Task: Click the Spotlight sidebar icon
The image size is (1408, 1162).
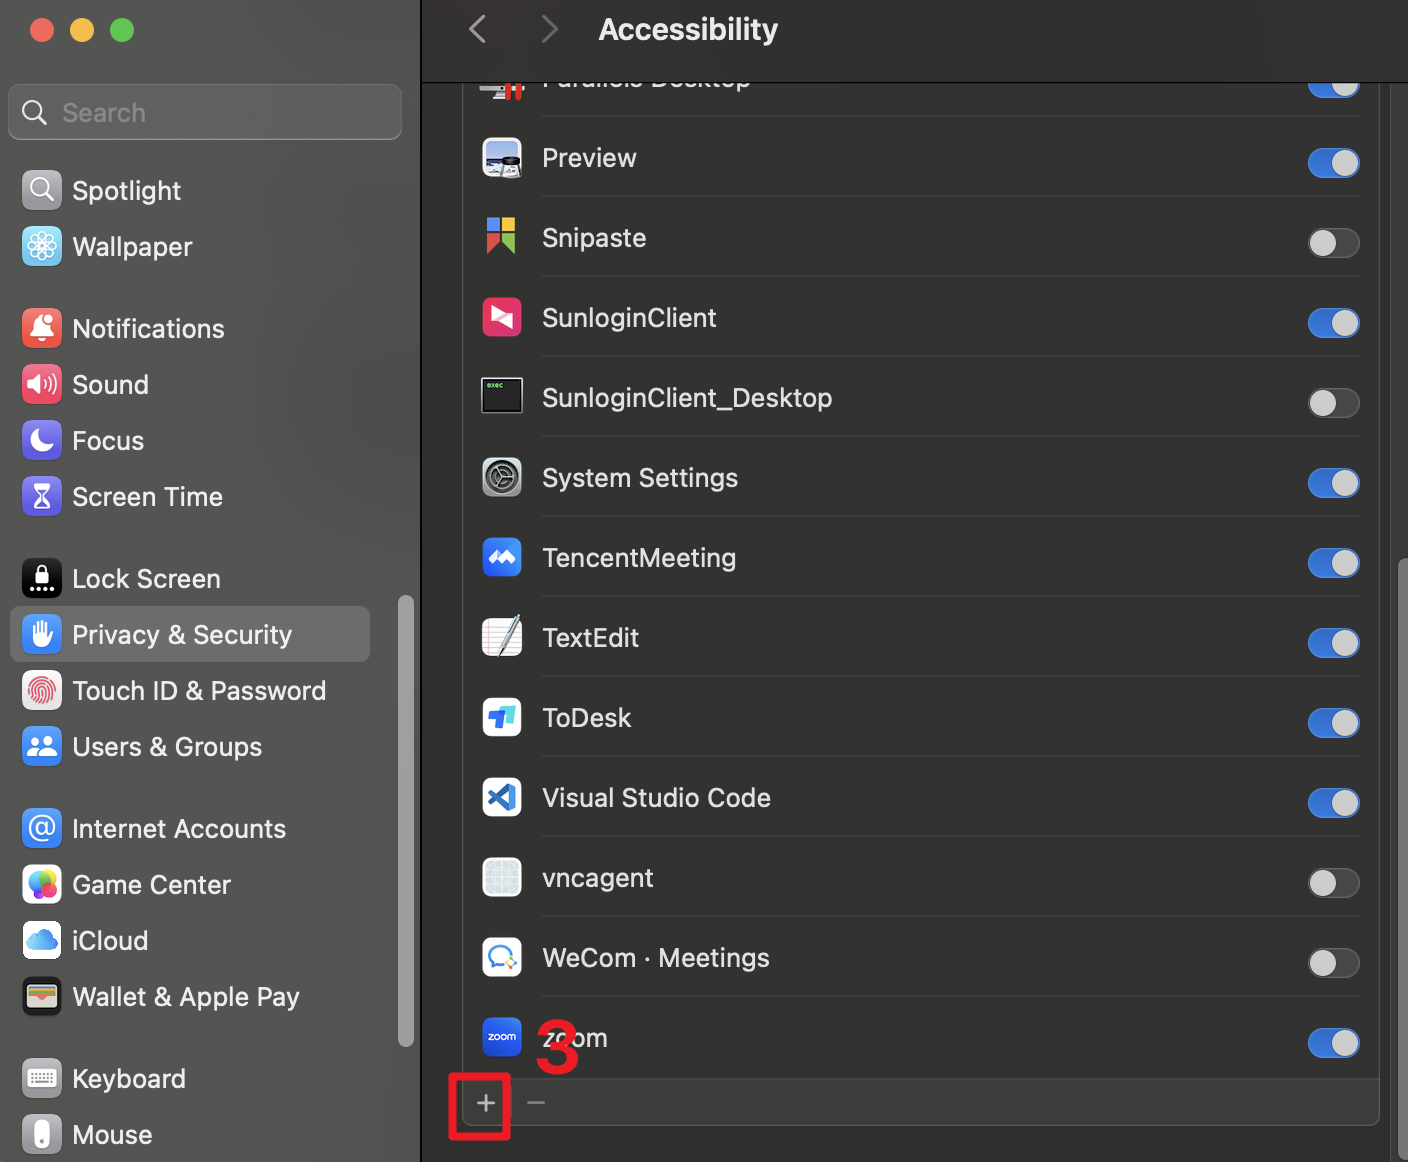Action: point(42,190)
